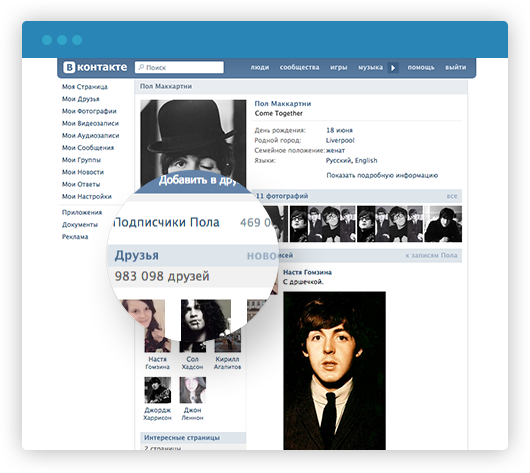Viewport: 530px width, 473px height.
Task: Open the last photo thumbnail in strip
Action: point(443,224)
